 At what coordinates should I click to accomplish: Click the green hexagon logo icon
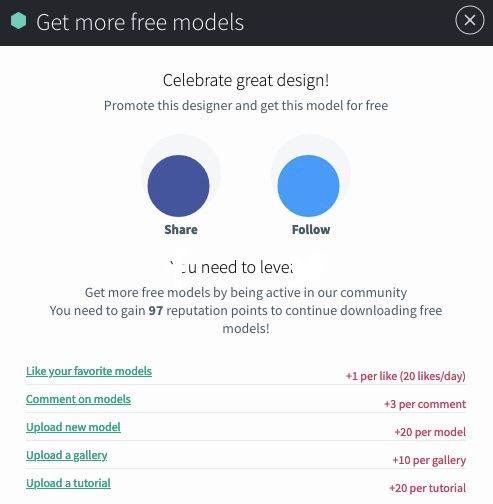(18, 21)
